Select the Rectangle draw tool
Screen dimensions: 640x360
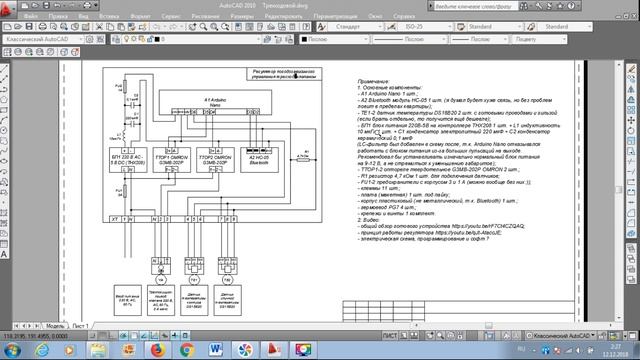[x=4, y=110]
